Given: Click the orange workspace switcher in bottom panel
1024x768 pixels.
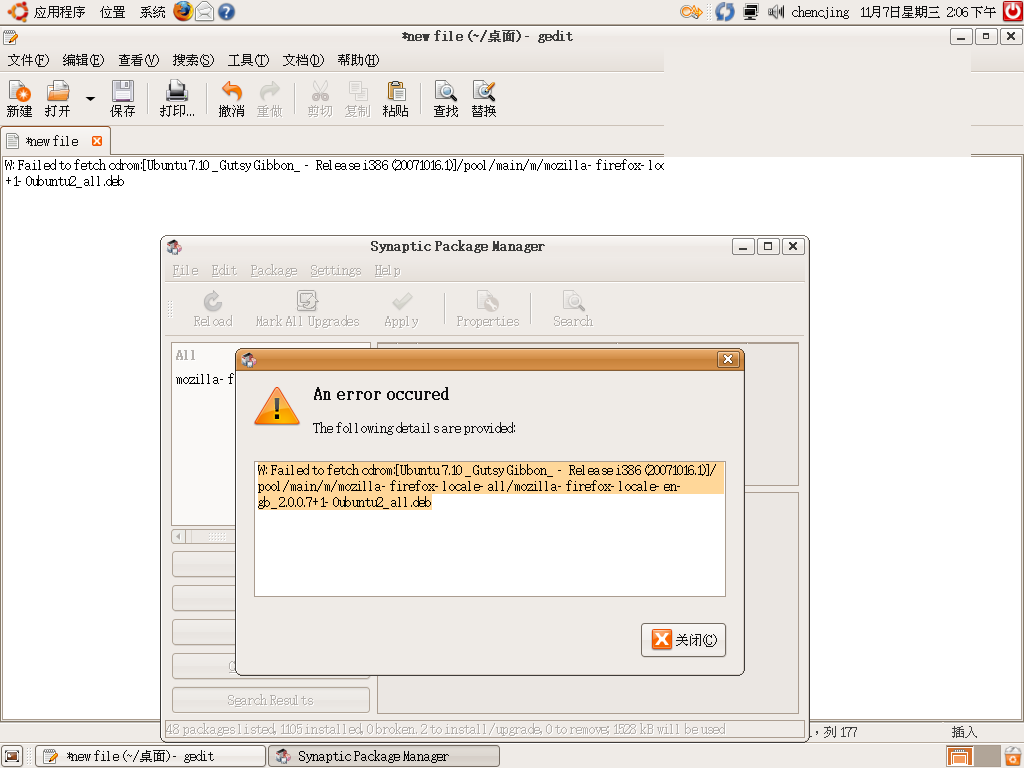Looking at the screenshot, I should pyautogui.click(x=959, y=756).
